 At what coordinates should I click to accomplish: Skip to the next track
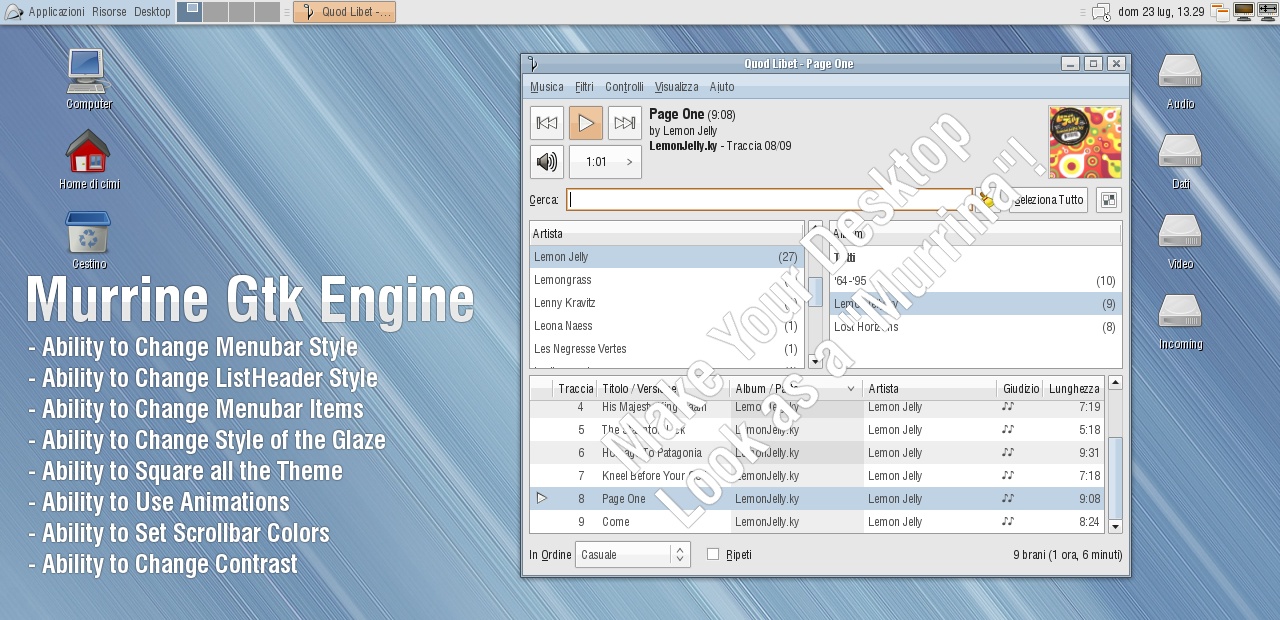(x=625, y=123)
